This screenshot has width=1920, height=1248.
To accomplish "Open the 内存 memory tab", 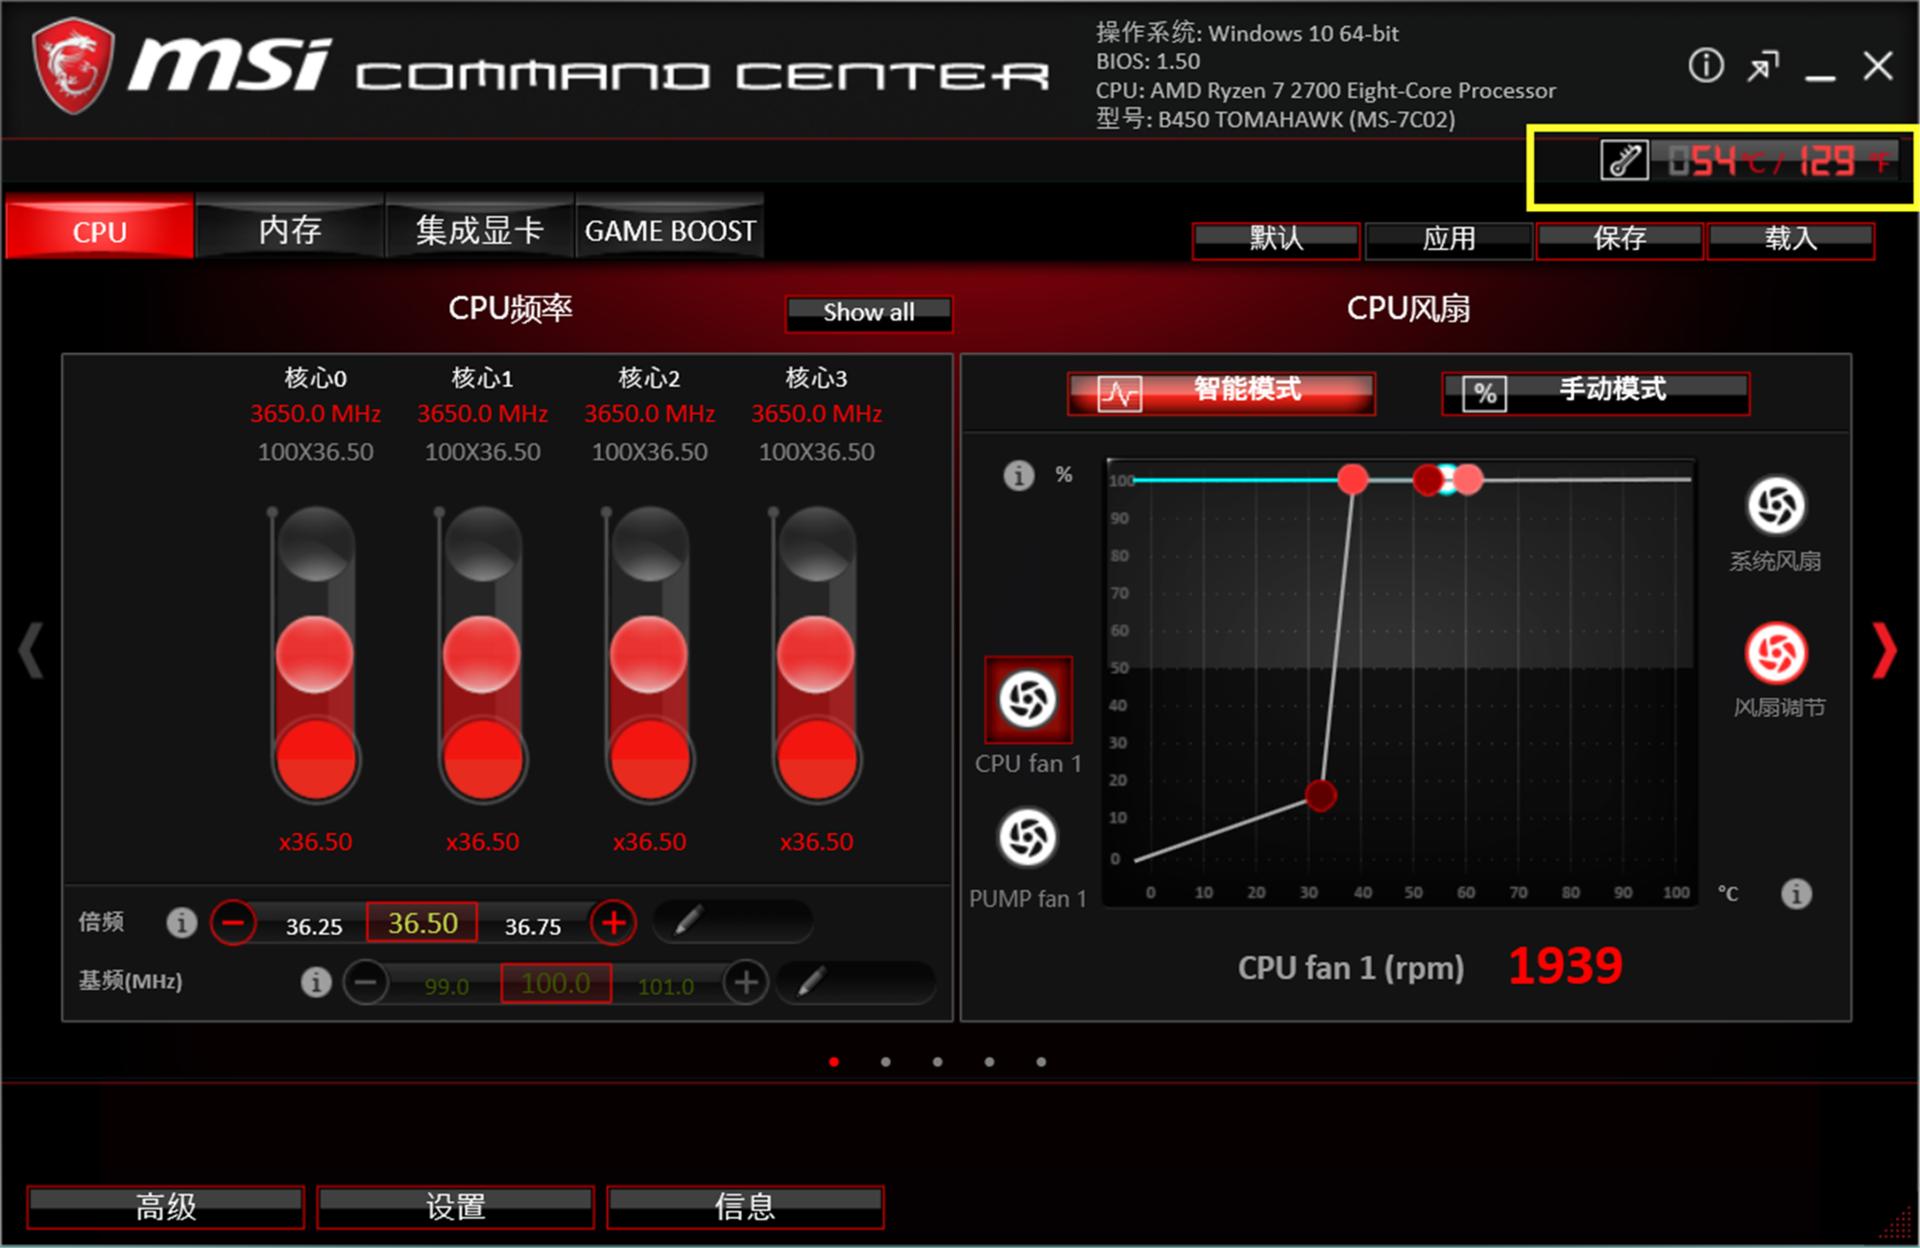I will coord(289,231).
